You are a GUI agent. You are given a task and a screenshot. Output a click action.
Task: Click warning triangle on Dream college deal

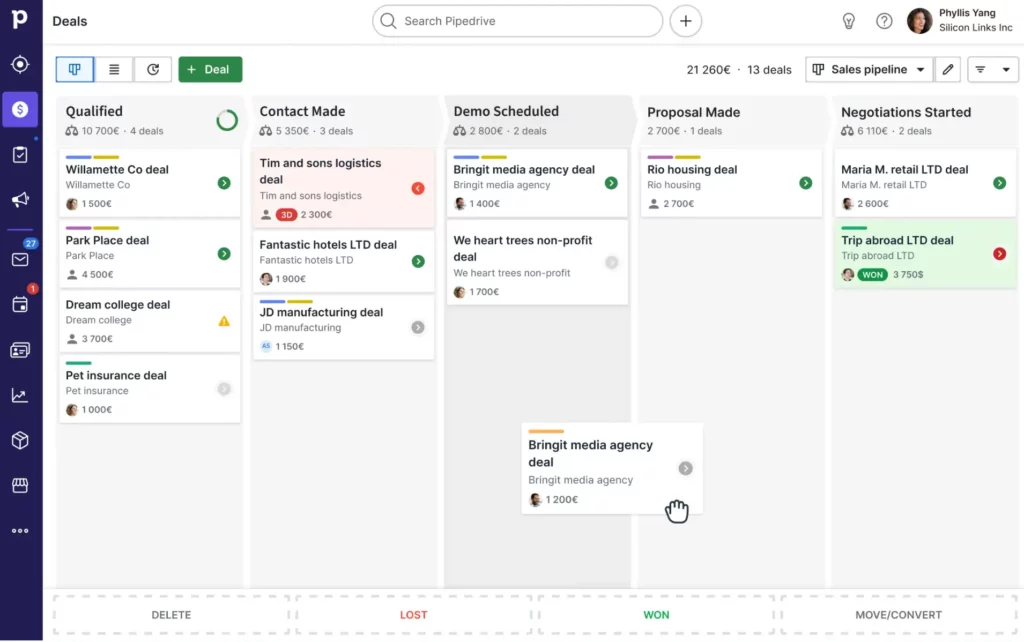pos(224,321)
